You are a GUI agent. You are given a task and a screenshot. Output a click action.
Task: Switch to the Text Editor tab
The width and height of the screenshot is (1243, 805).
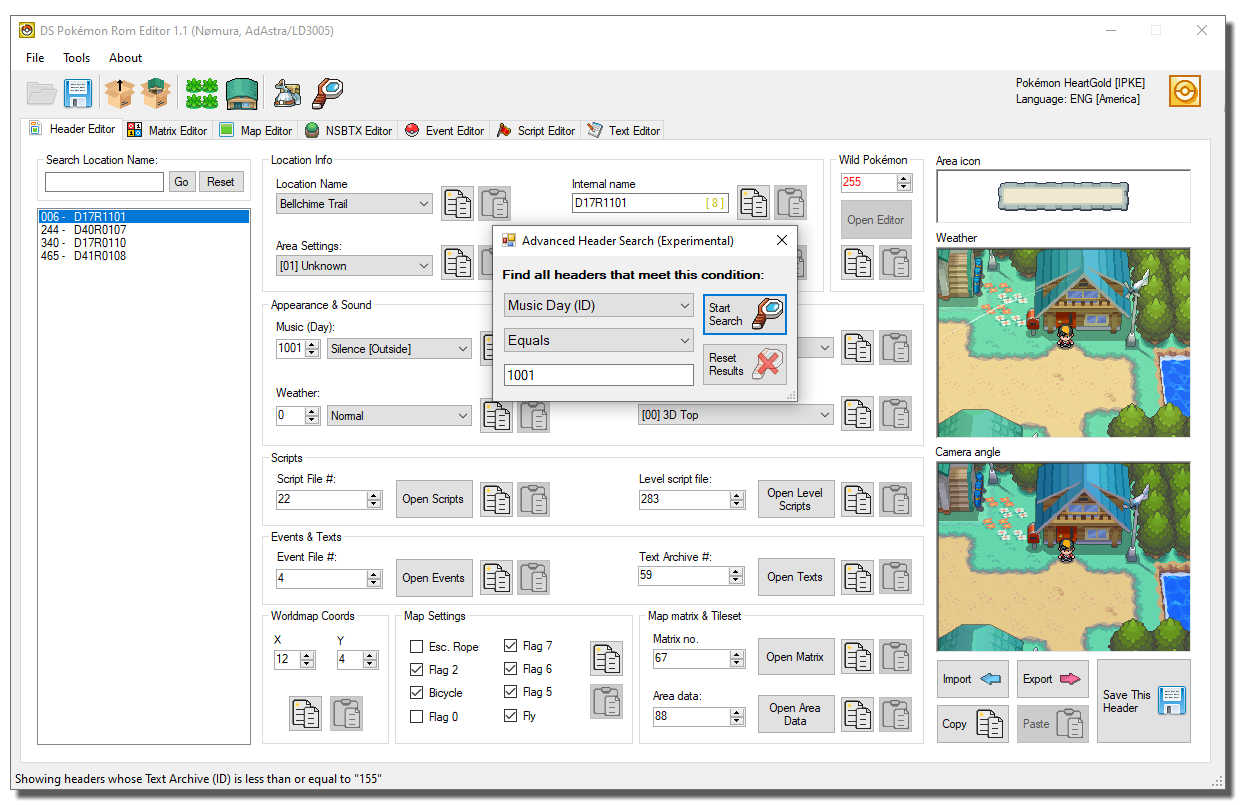[x=623, y=130]
